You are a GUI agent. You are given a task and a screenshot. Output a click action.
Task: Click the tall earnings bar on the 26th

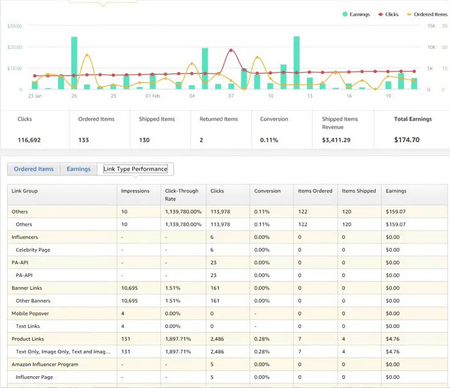[x=74, y=63]
